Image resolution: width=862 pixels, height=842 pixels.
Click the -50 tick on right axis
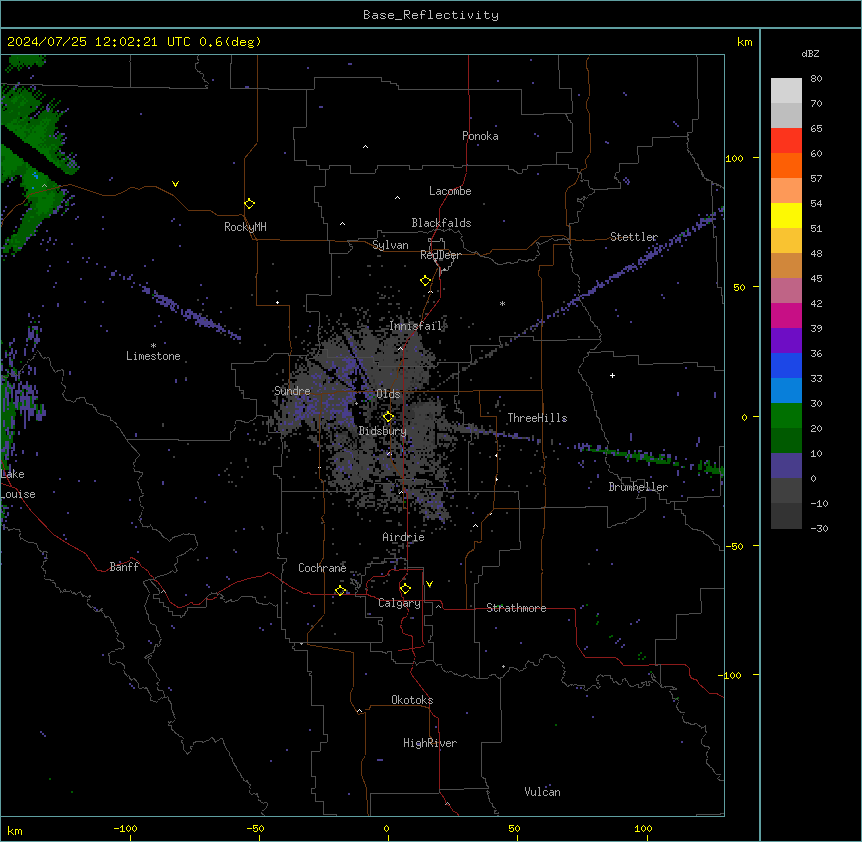(734, 546)
